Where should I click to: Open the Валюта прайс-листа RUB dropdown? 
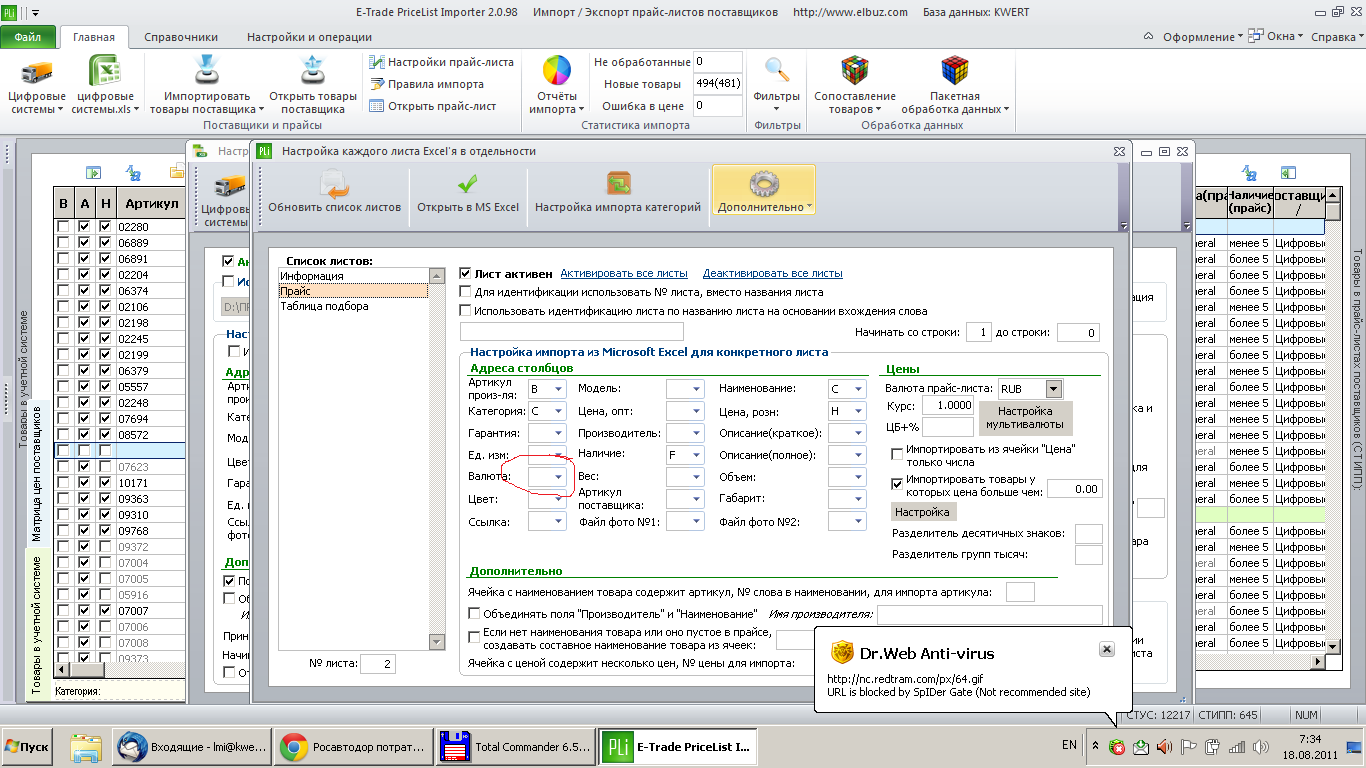coord(1053,388)
